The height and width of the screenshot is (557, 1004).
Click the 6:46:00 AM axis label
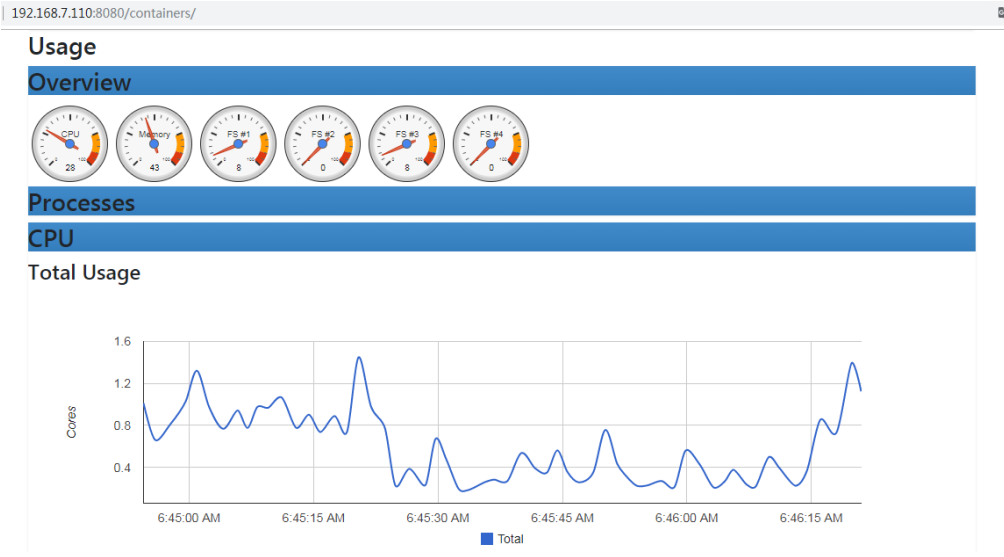[x=686, y=518]
